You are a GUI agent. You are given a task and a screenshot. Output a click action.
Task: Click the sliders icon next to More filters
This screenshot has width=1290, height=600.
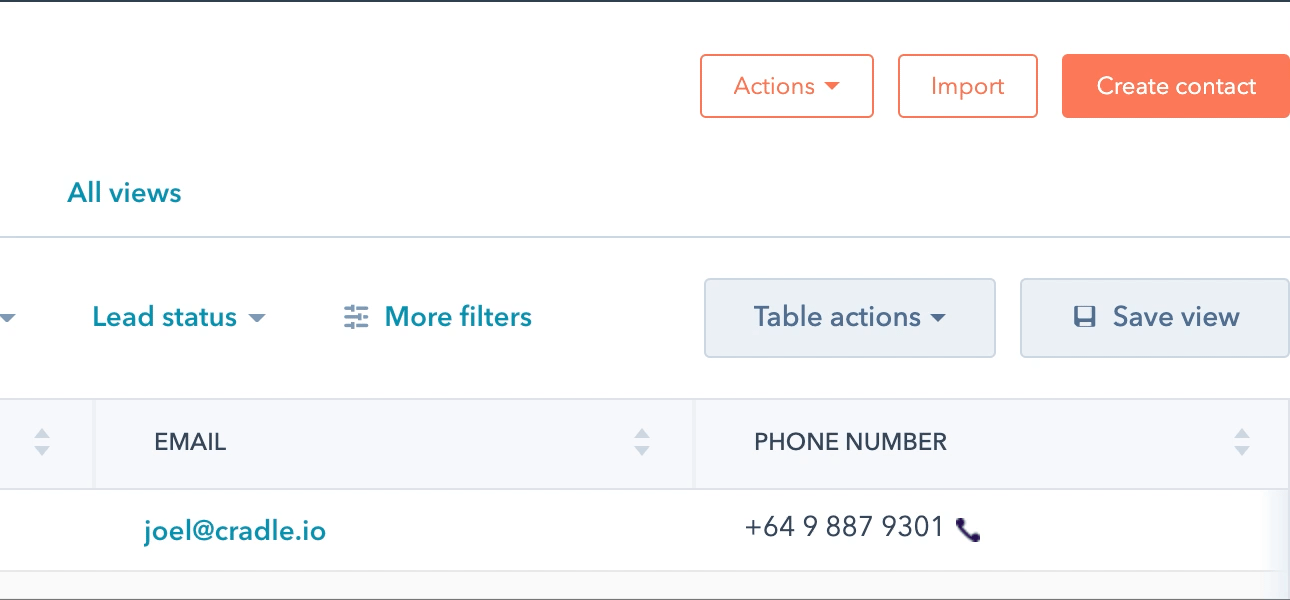(356, 318)
